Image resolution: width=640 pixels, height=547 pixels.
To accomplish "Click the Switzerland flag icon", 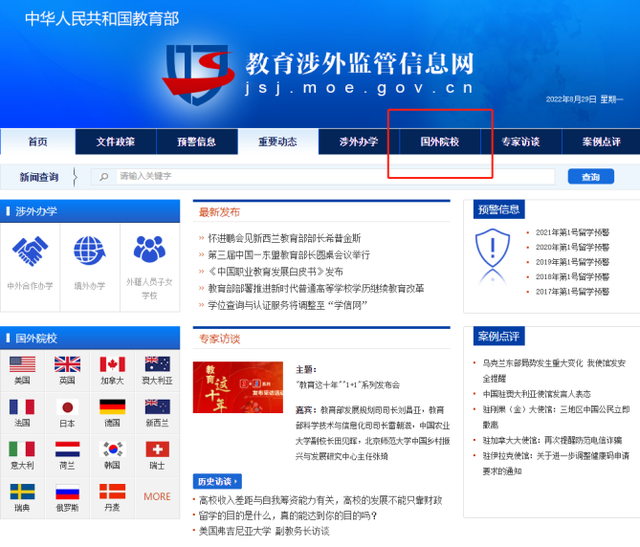I will [157, 449].
